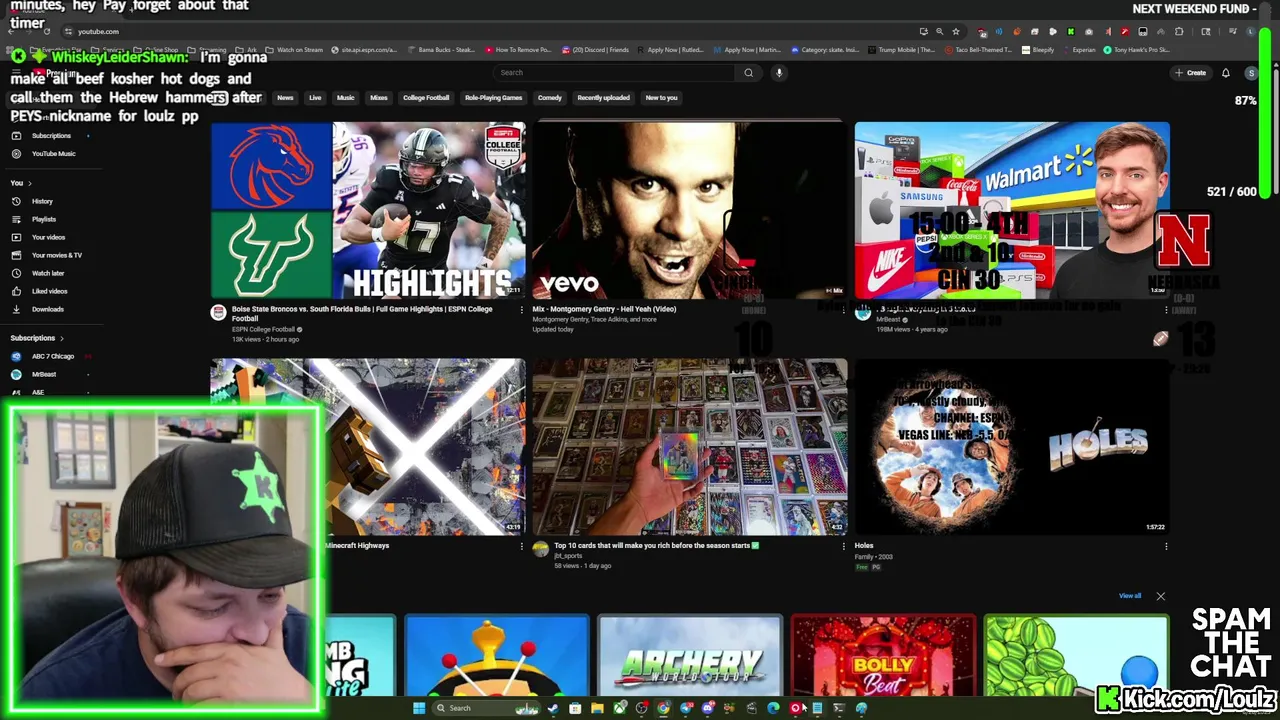
Task: Open options menu for Holes movie
Action: tap(1166, 546)
